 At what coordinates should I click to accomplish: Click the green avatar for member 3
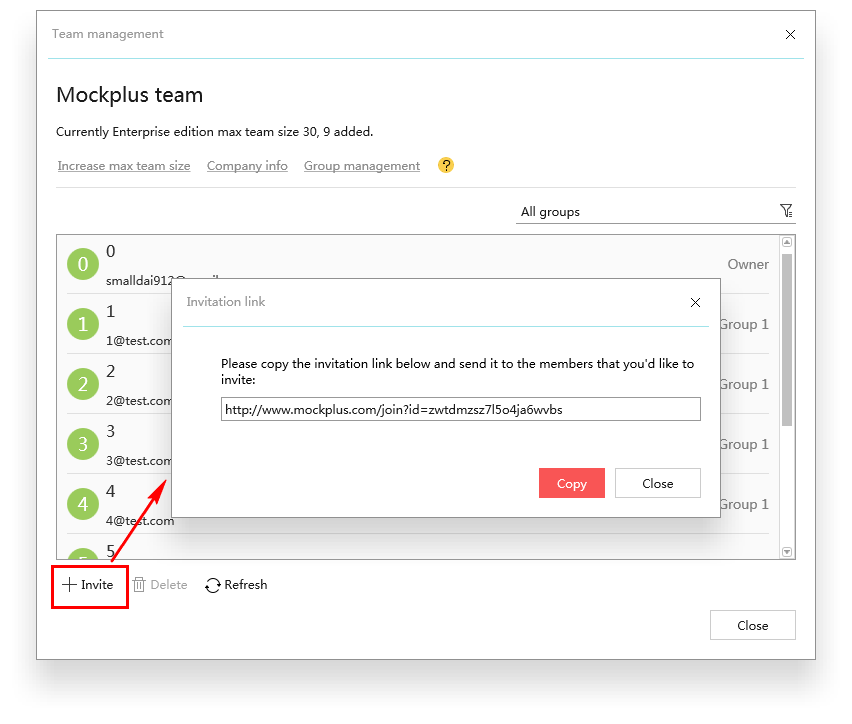[x=83, y=444]
